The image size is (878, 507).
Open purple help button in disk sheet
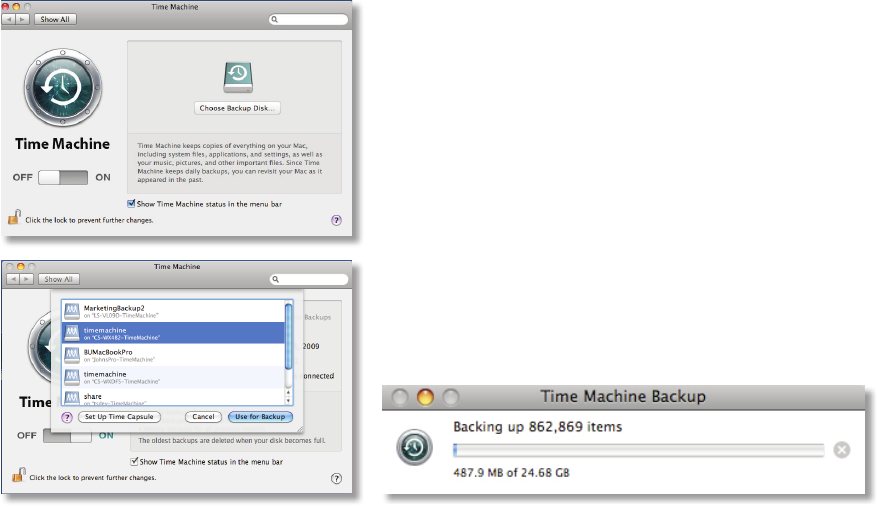[x=67, y=417]
